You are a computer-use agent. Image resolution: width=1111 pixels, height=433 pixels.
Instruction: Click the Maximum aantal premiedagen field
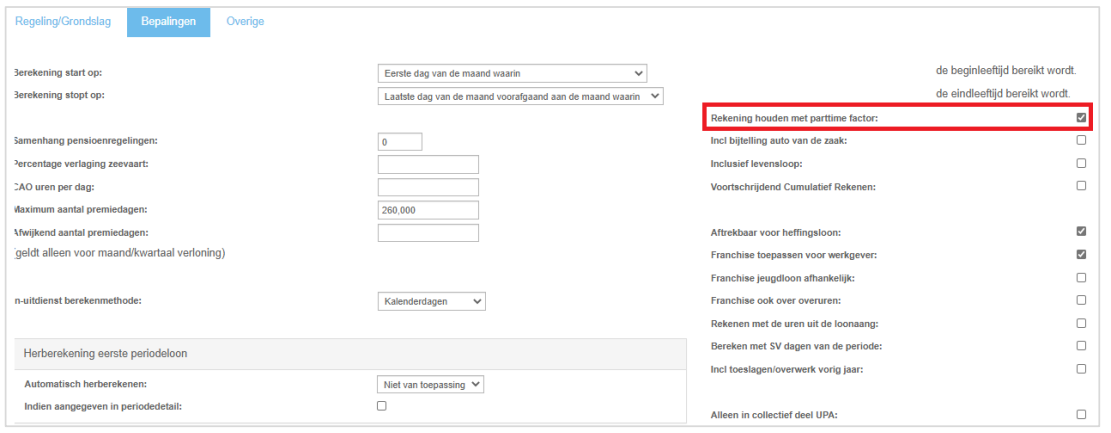pos(428,210)
